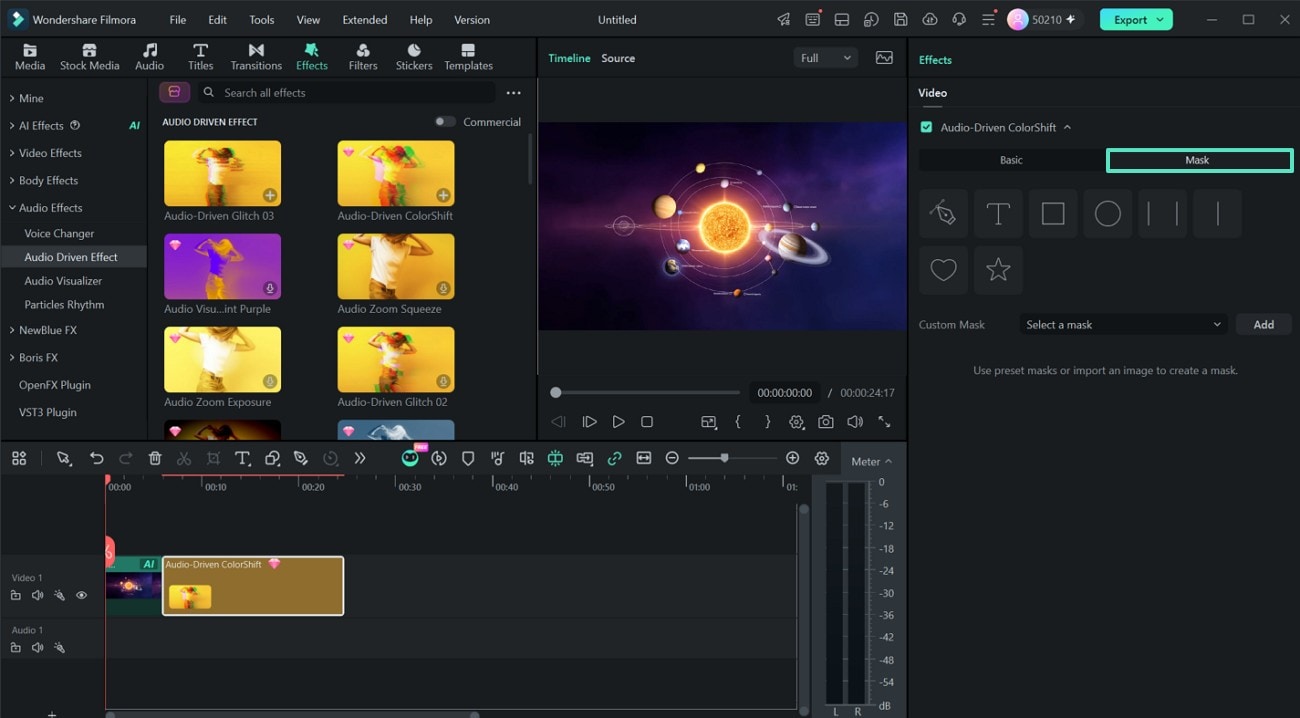Mute the Audio 1 track
Viewport: 1300px width, 718px height.
point(37,648)
